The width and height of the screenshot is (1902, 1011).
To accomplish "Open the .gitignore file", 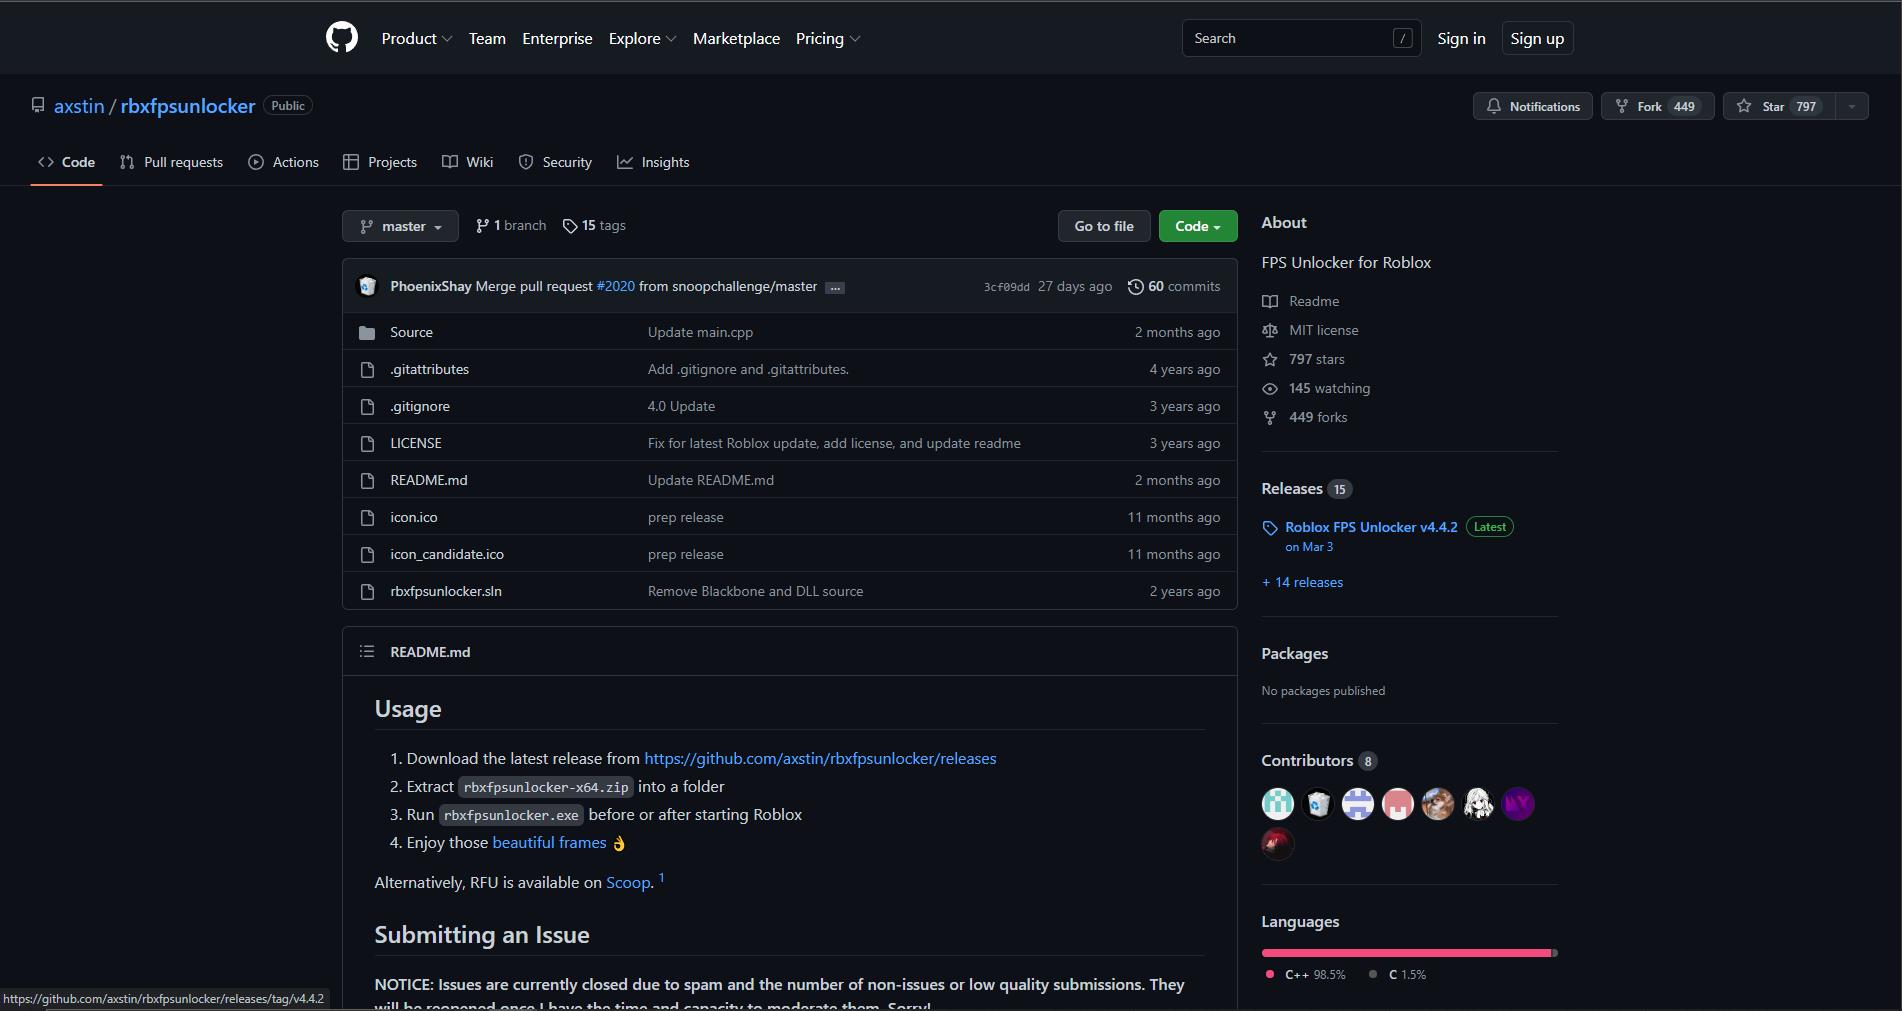I will pos(420,406).
